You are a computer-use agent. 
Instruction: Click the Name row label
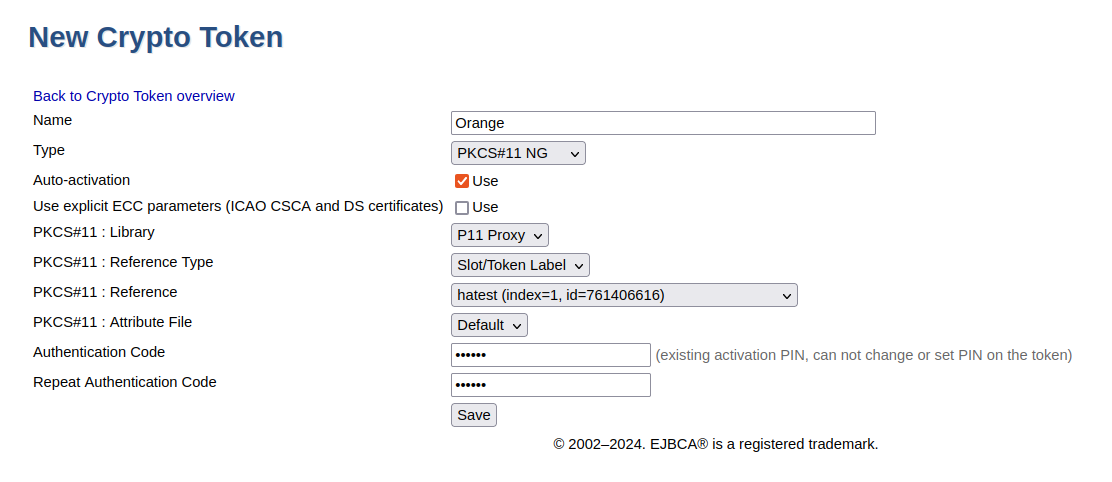[x=53, y=120]
